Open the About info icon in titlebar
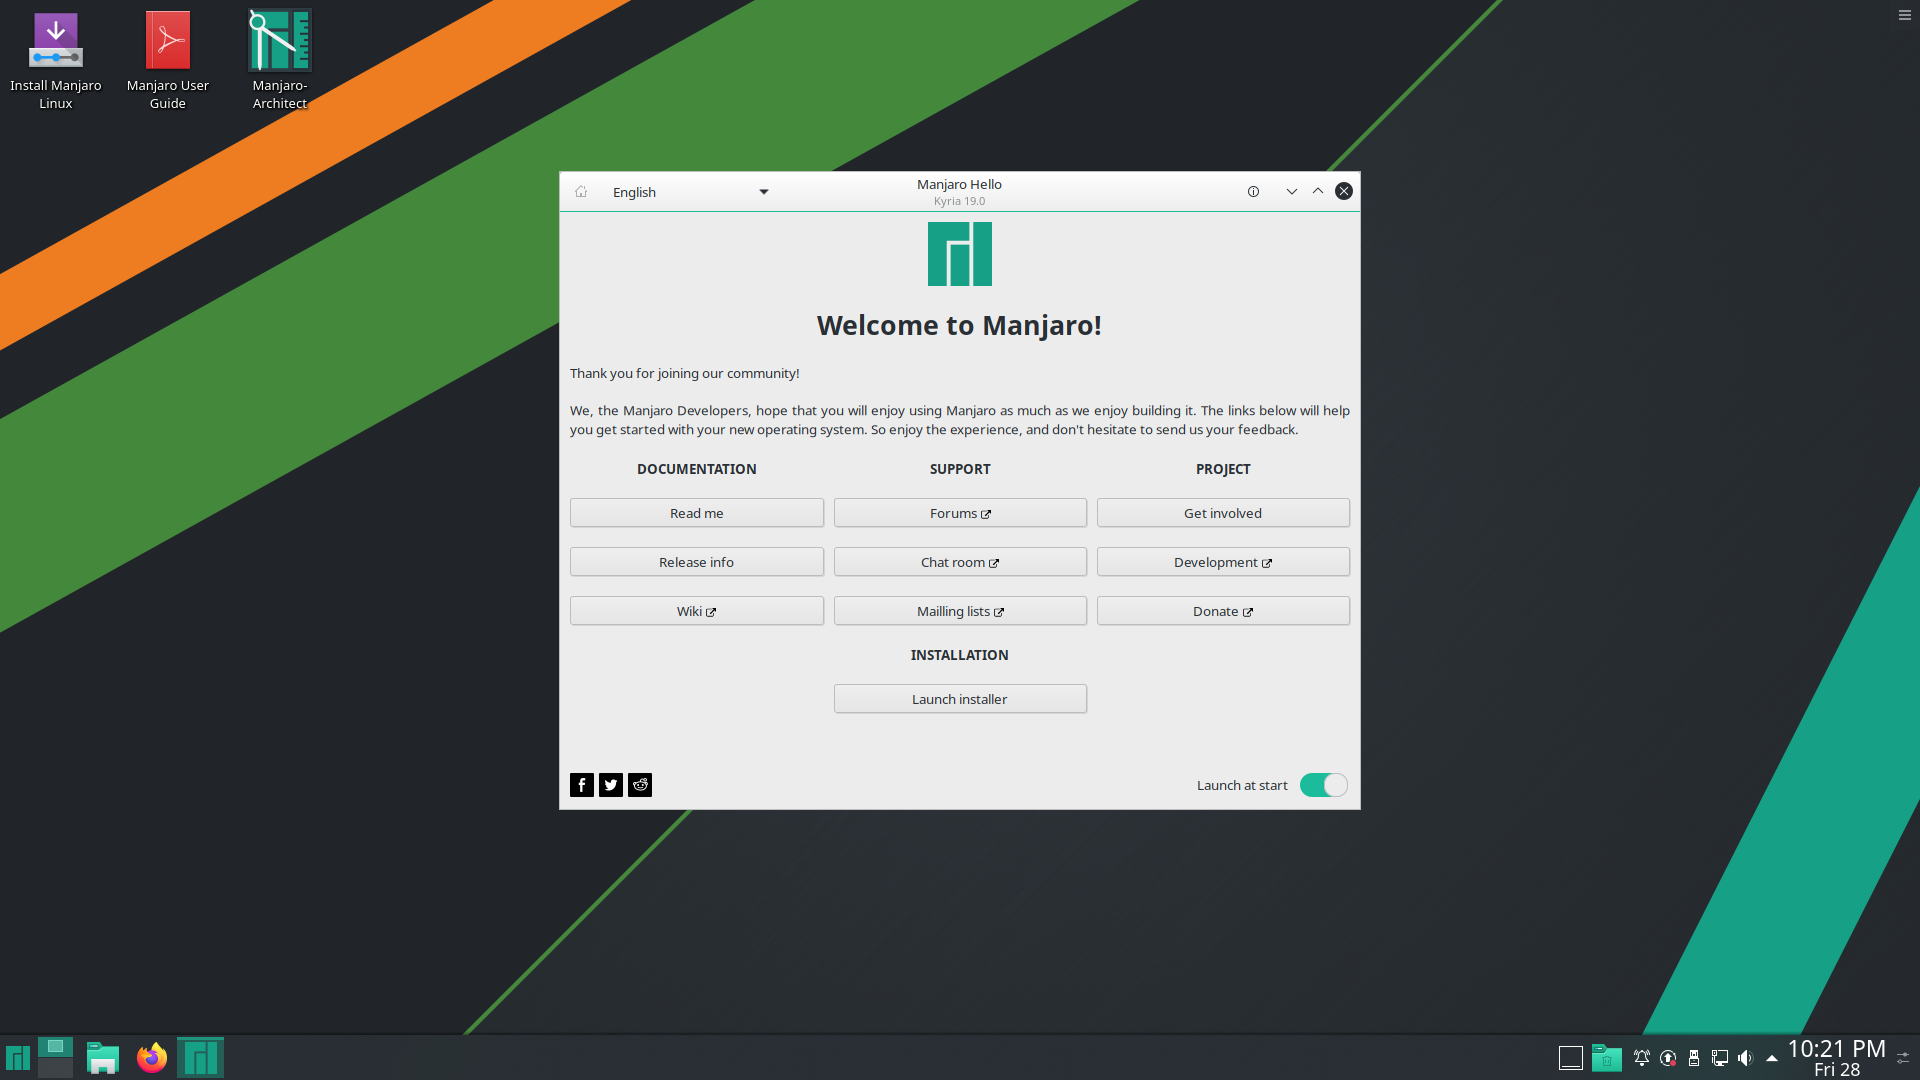This screenshot has height=1080, width=1920. [1253, 192]
